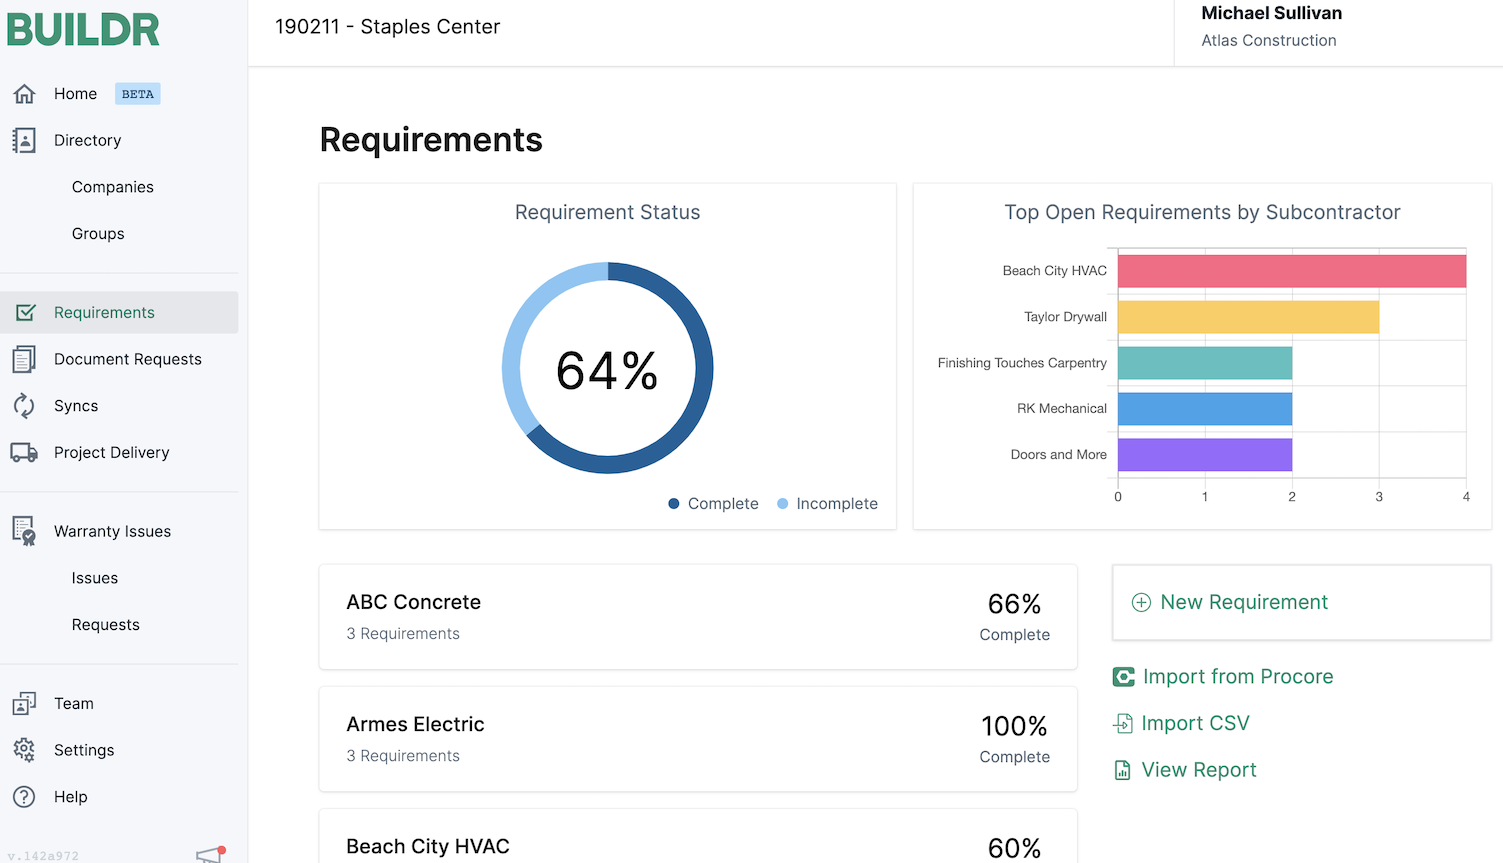
Task: Select Requirements in the sidebar menu
Action: point(104,313)
